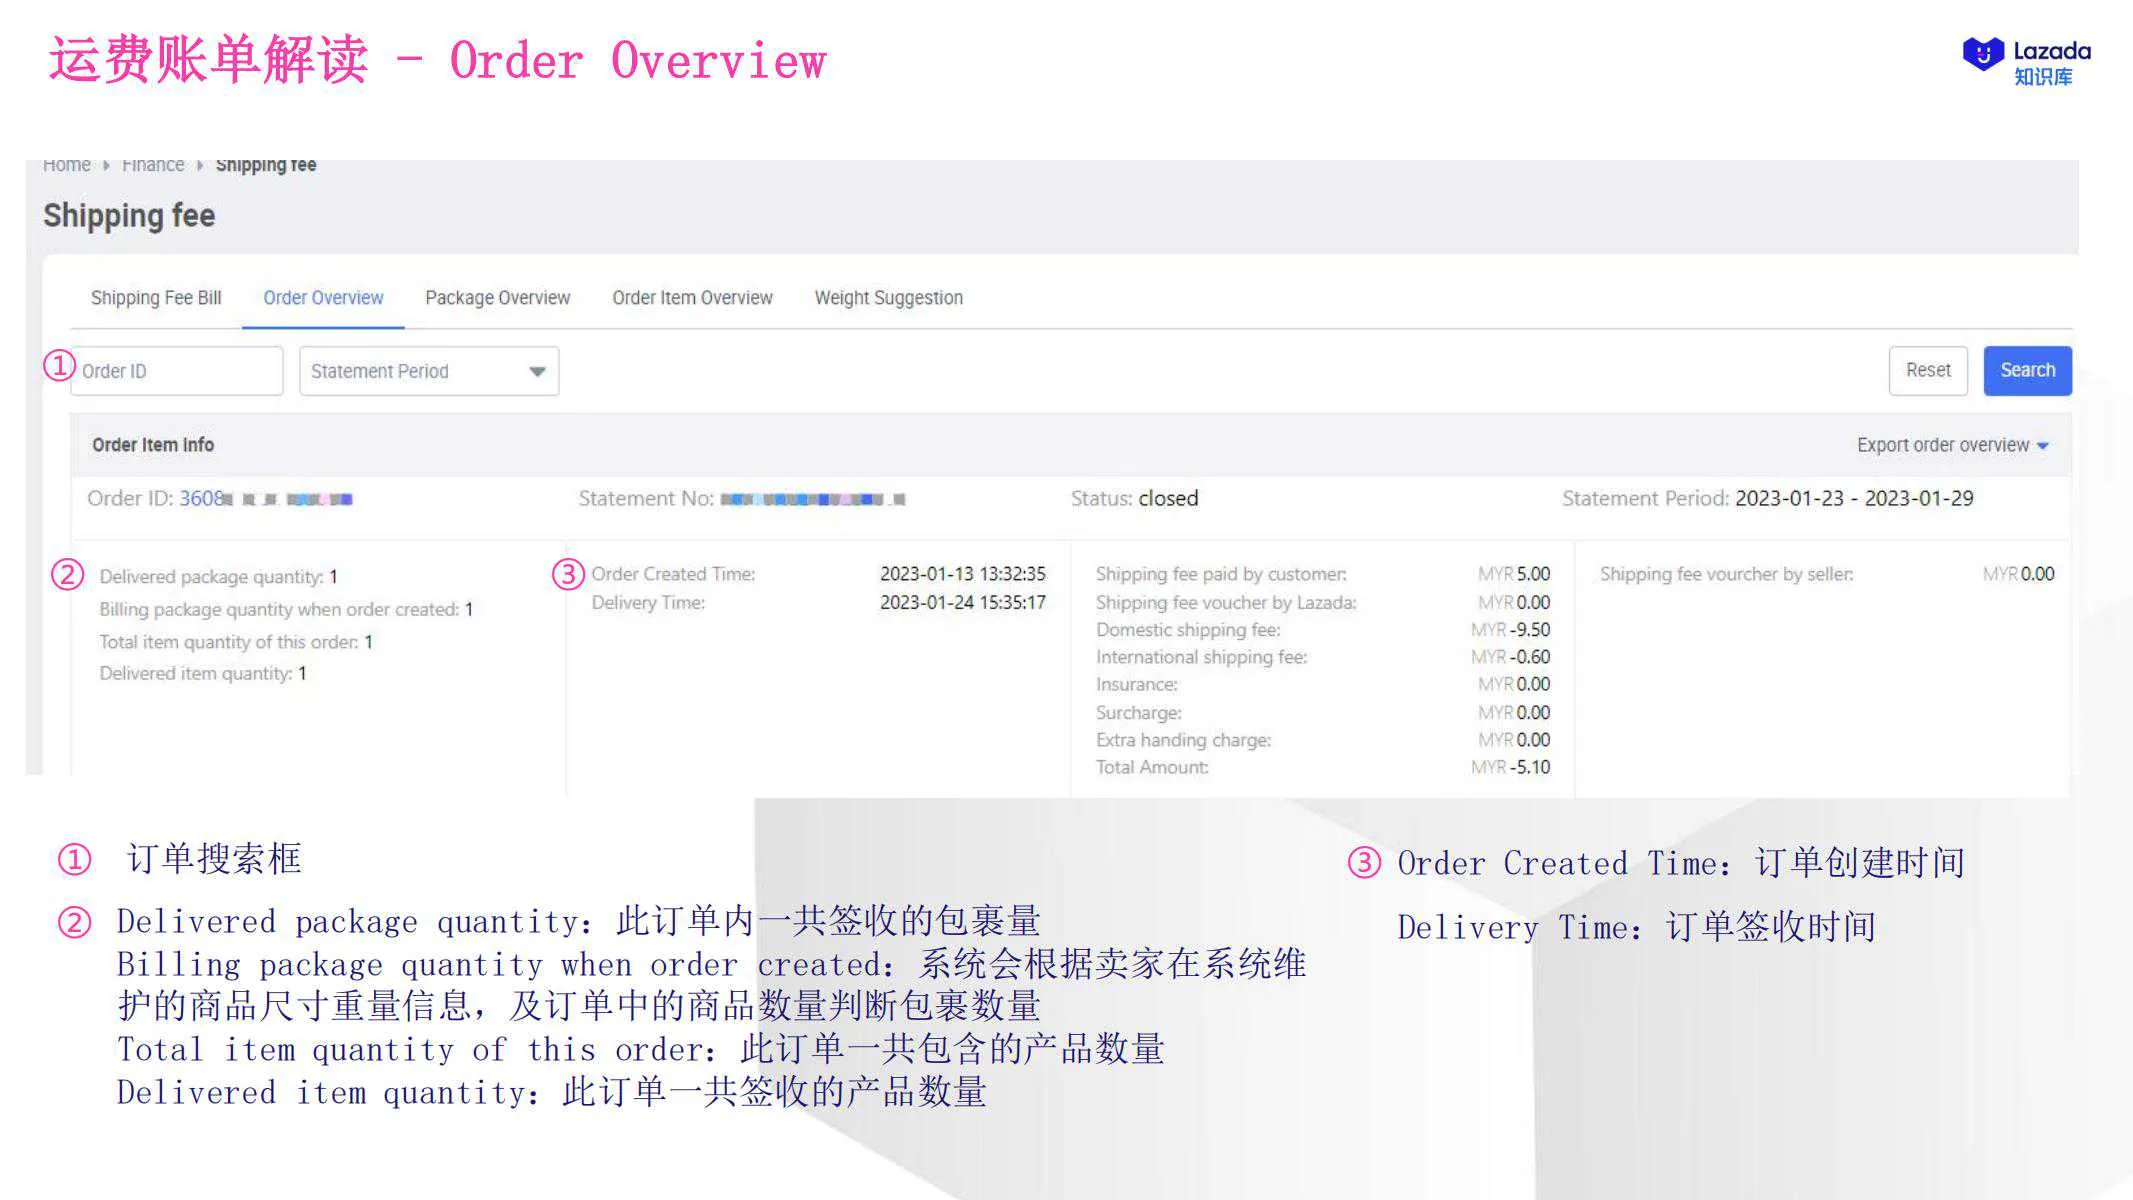Screen dimensions: 2133x1200
Task: Click the Total Amount MYR -5.10 value
Action: [1524, 766]
